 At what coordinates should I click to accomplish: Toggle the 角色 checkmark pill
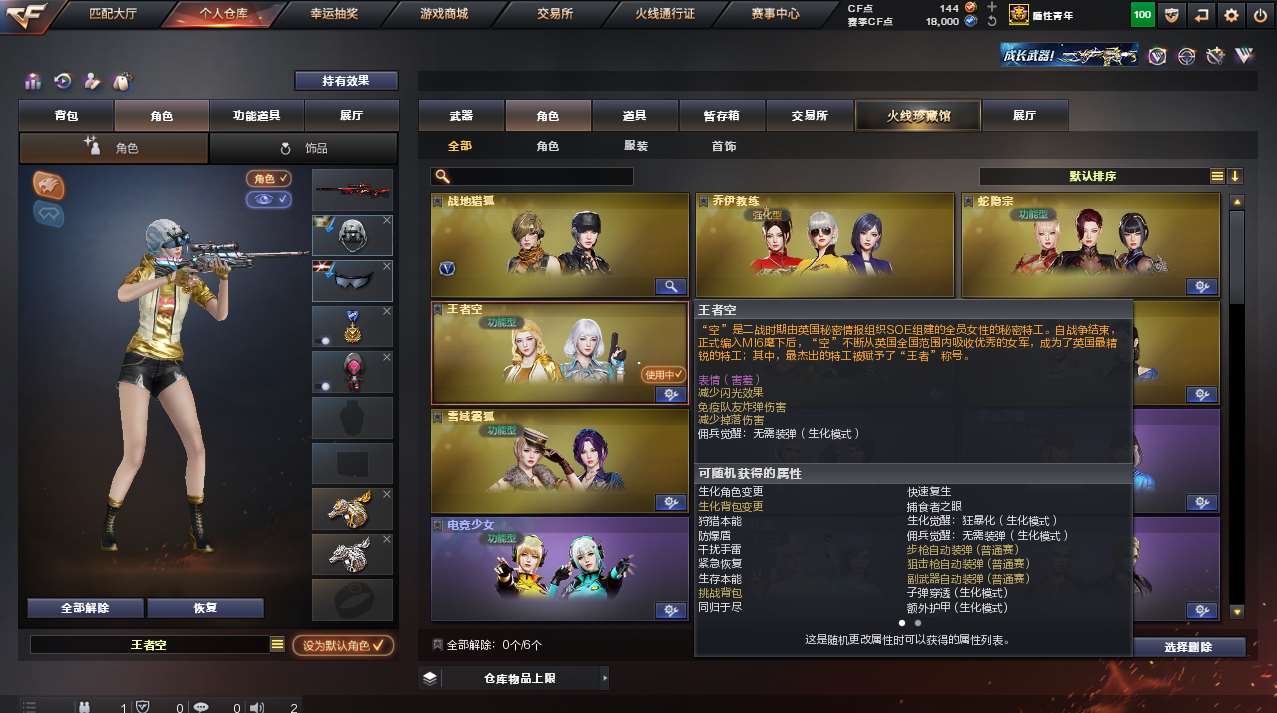[269, 178]
